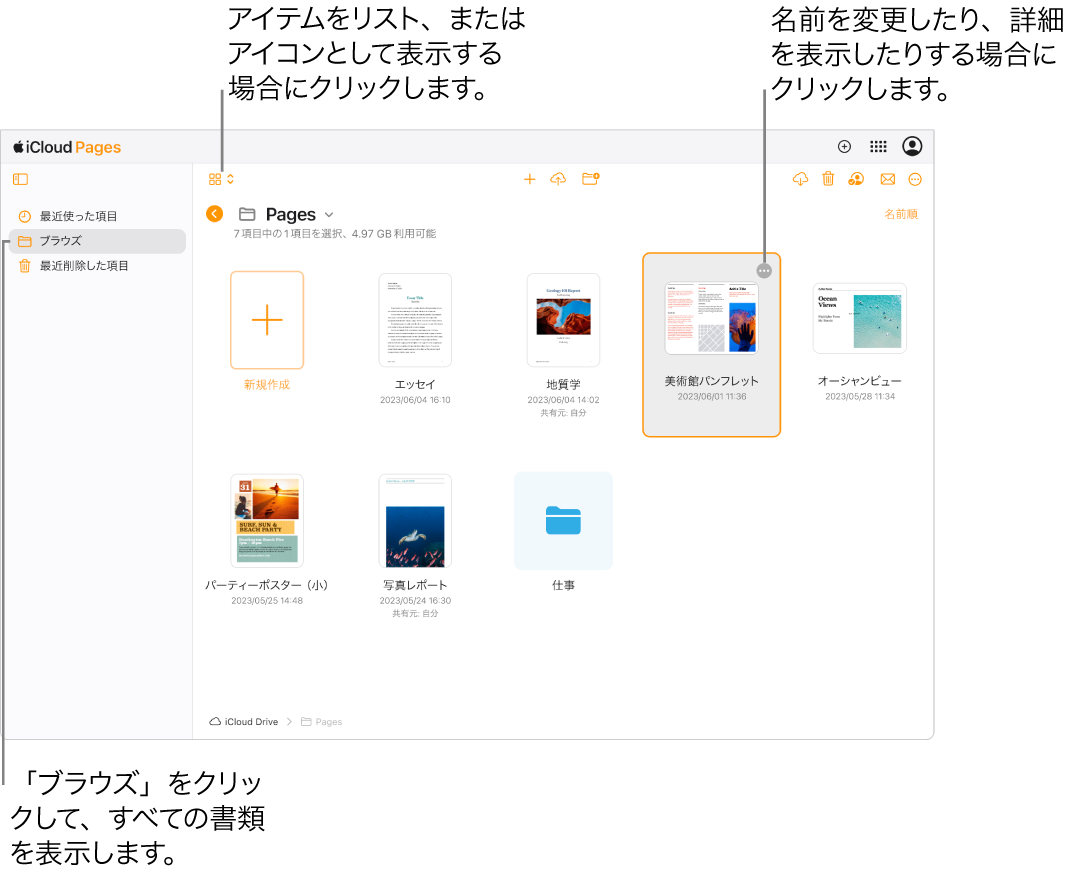Select ブラウズ in the sidebar
Screen dimensions: 1079x873
pos(97,241)
